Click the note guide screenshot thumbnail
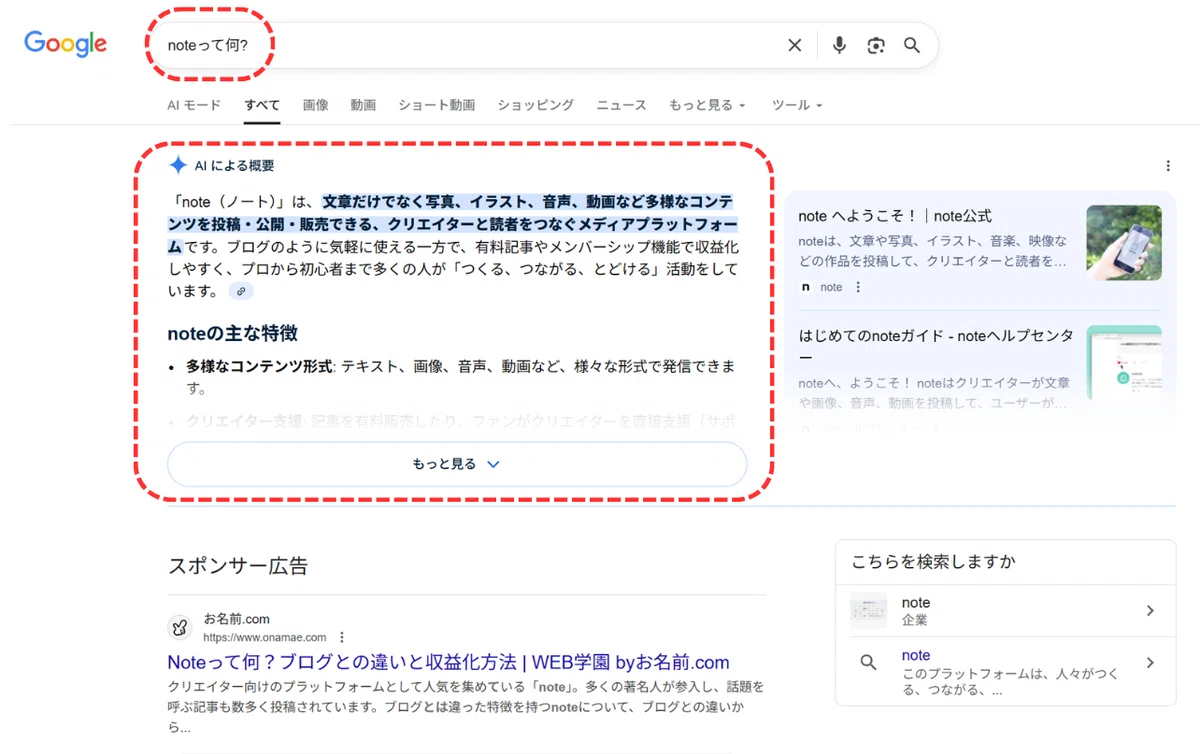This screenshot has height=754, width=1200. point(1124,363)
